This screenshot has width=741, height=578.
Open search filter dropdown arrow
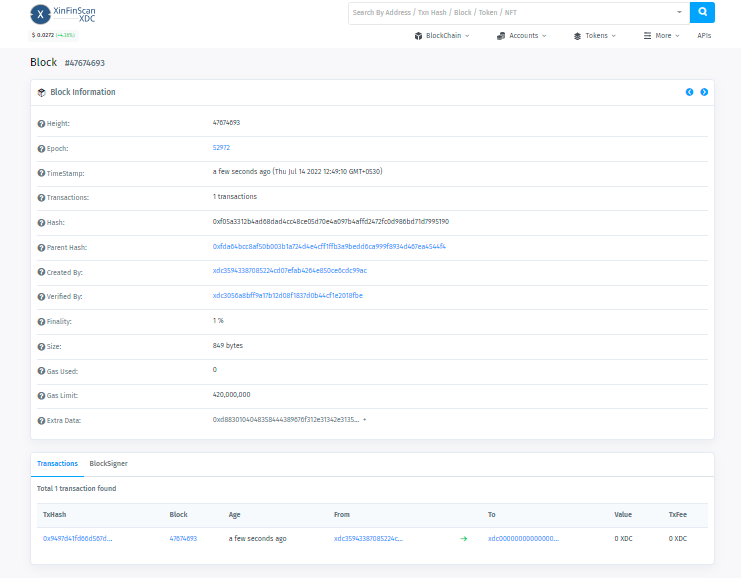click(x=680, y=12)
